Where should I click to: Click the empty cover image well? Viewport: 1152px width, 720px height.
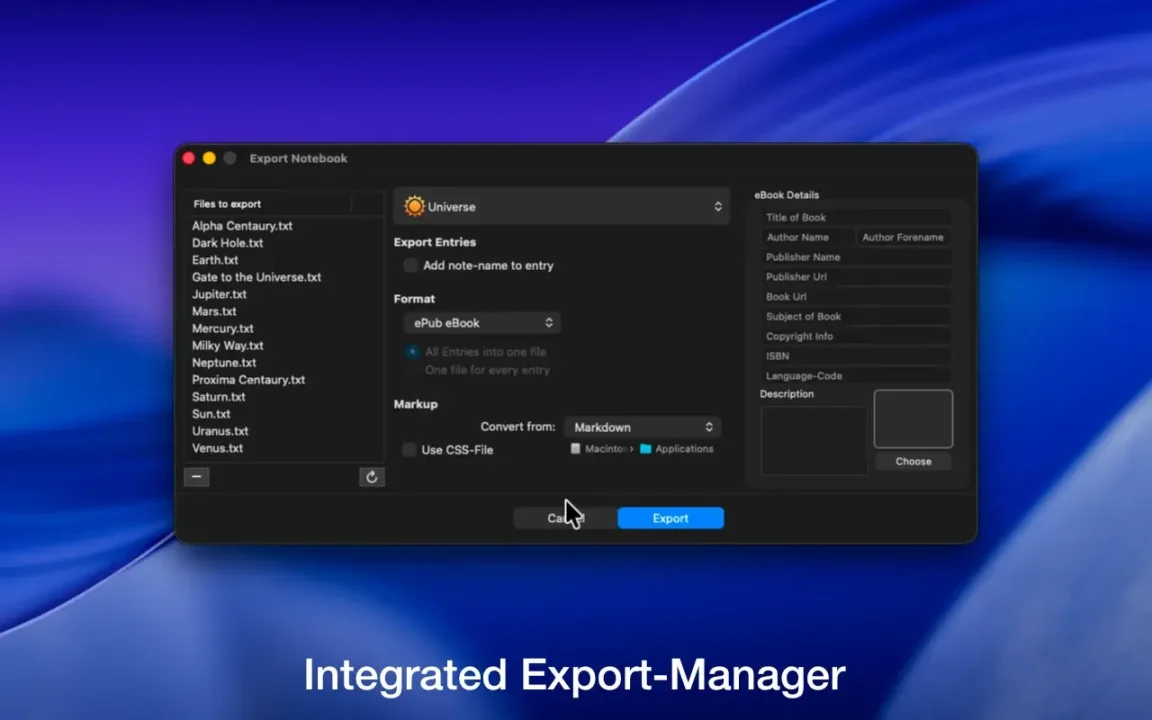click(x=913, y=419)
